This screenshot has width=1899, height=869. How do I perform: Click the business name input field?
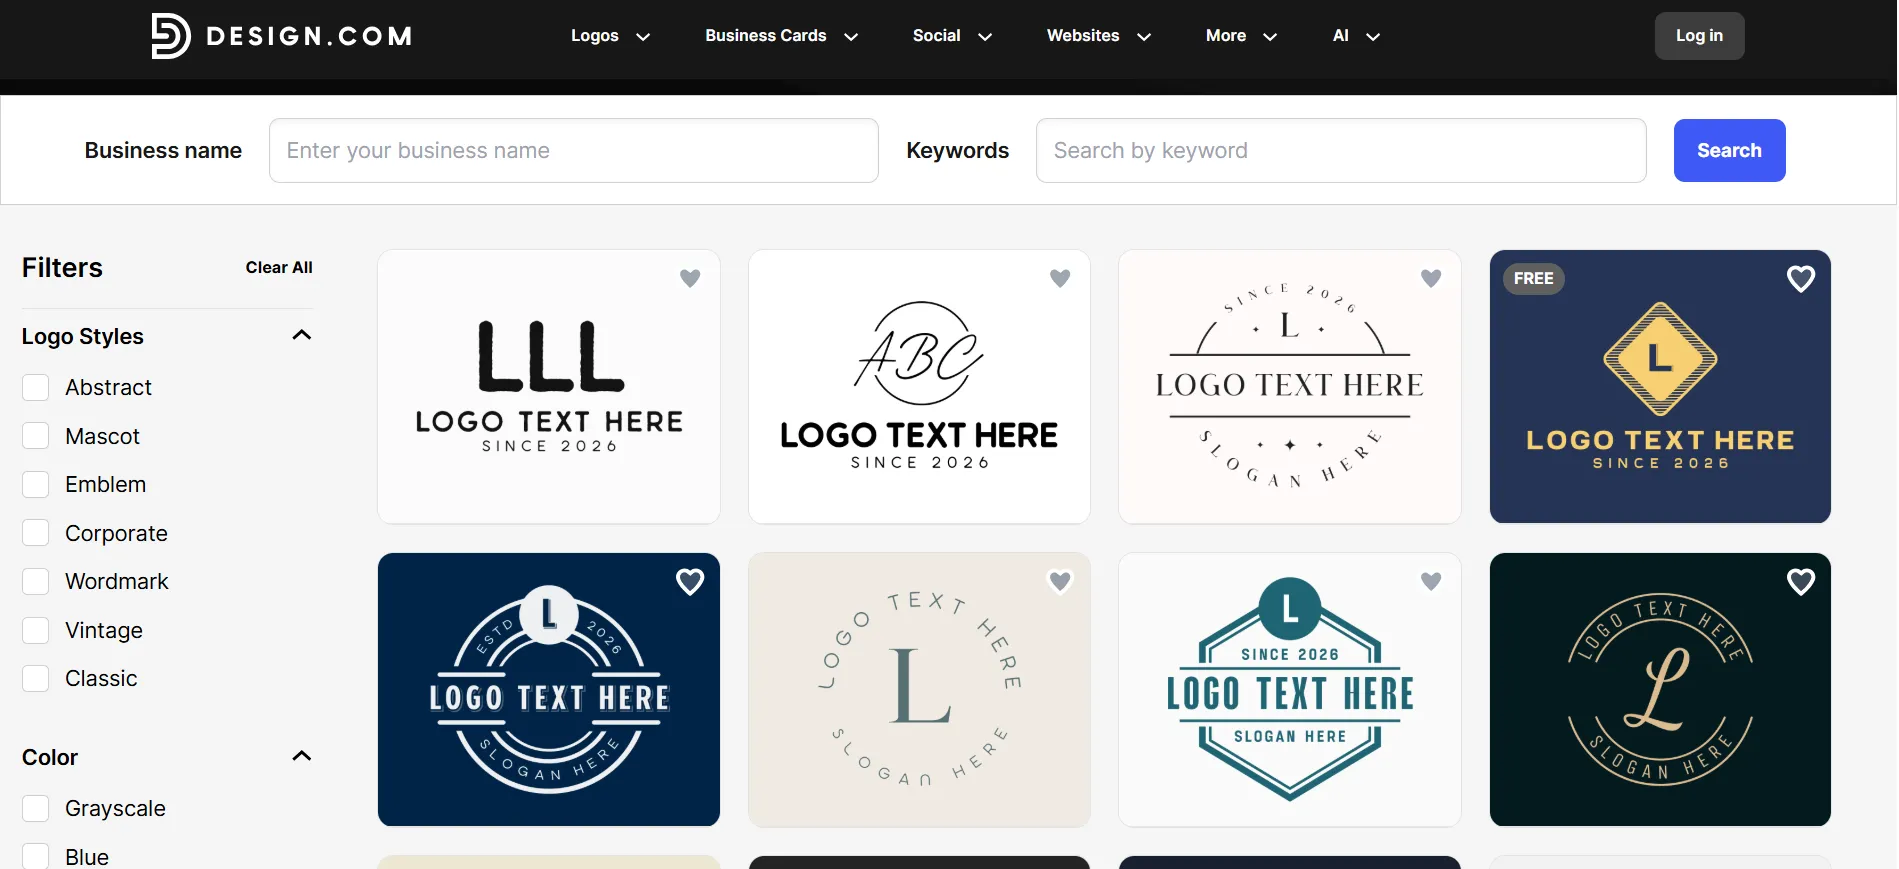[x=574, y=150]
